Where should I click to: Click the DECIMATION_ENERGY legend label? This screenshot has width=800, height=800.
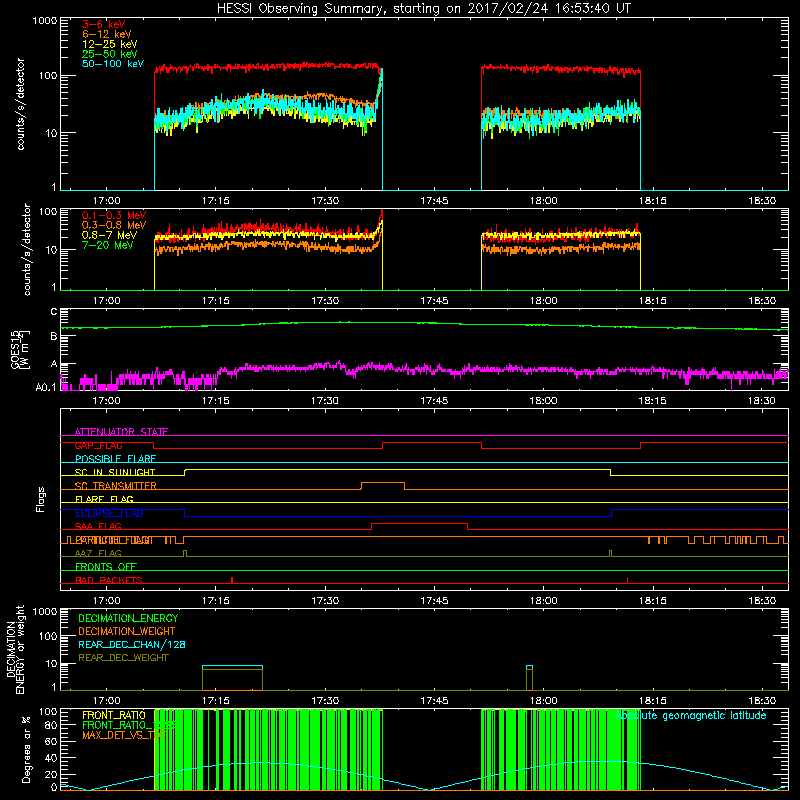point(128,618)
